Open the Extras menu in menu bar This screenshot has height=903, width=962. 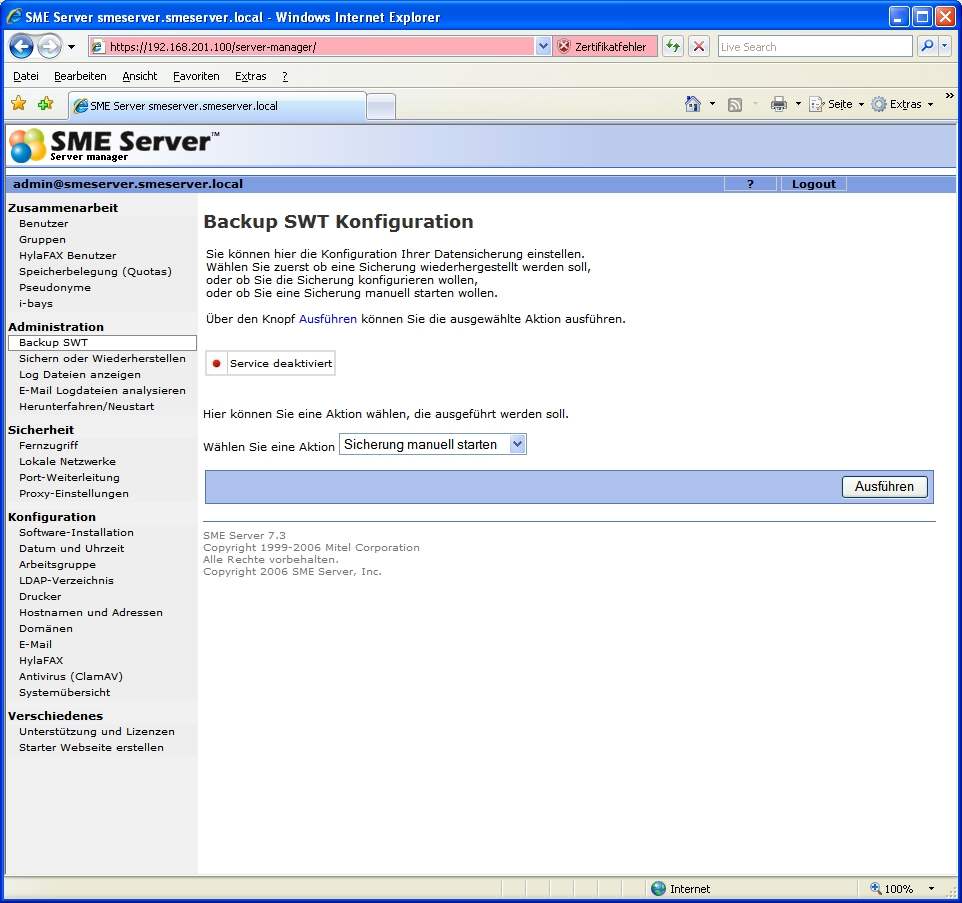[x=250, y=76]
